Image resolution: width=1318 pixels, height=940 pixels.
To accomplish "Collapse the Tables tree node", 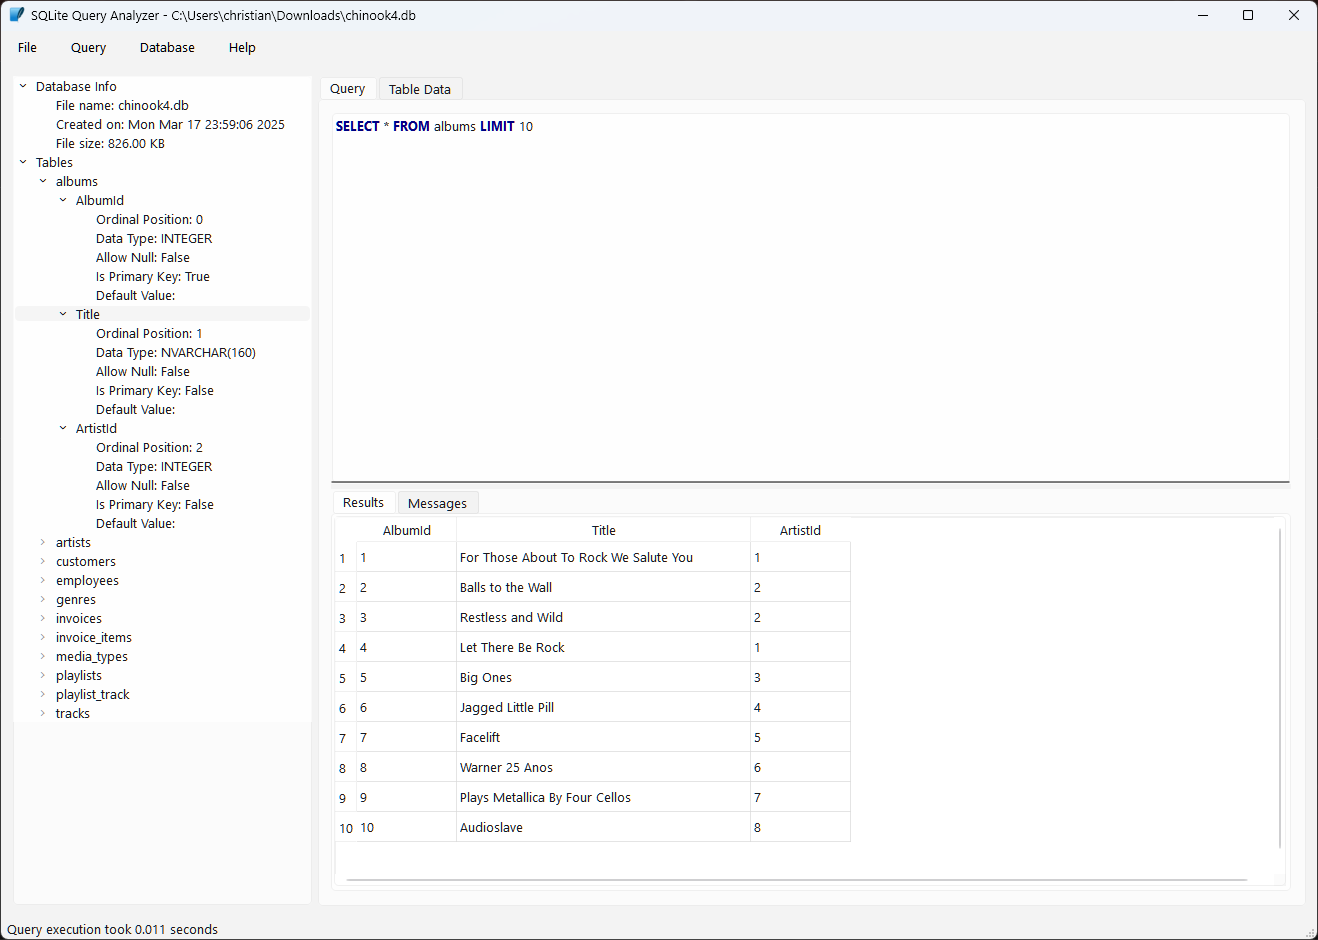I will 22,161.
